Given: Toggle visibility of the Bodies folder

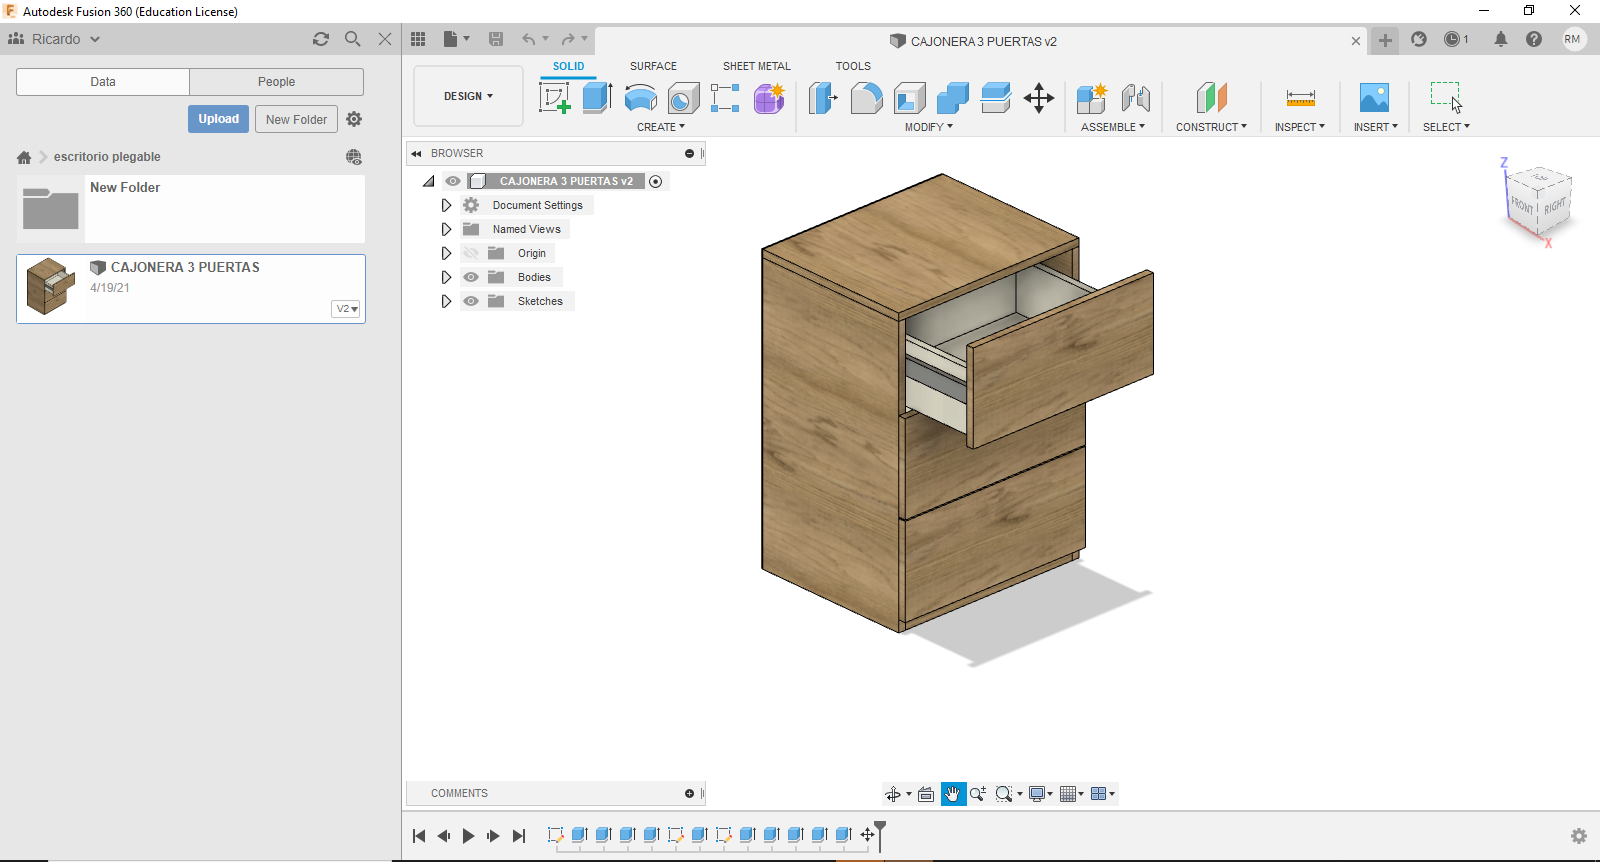Looking at the screenshot, I should point(471,277).
